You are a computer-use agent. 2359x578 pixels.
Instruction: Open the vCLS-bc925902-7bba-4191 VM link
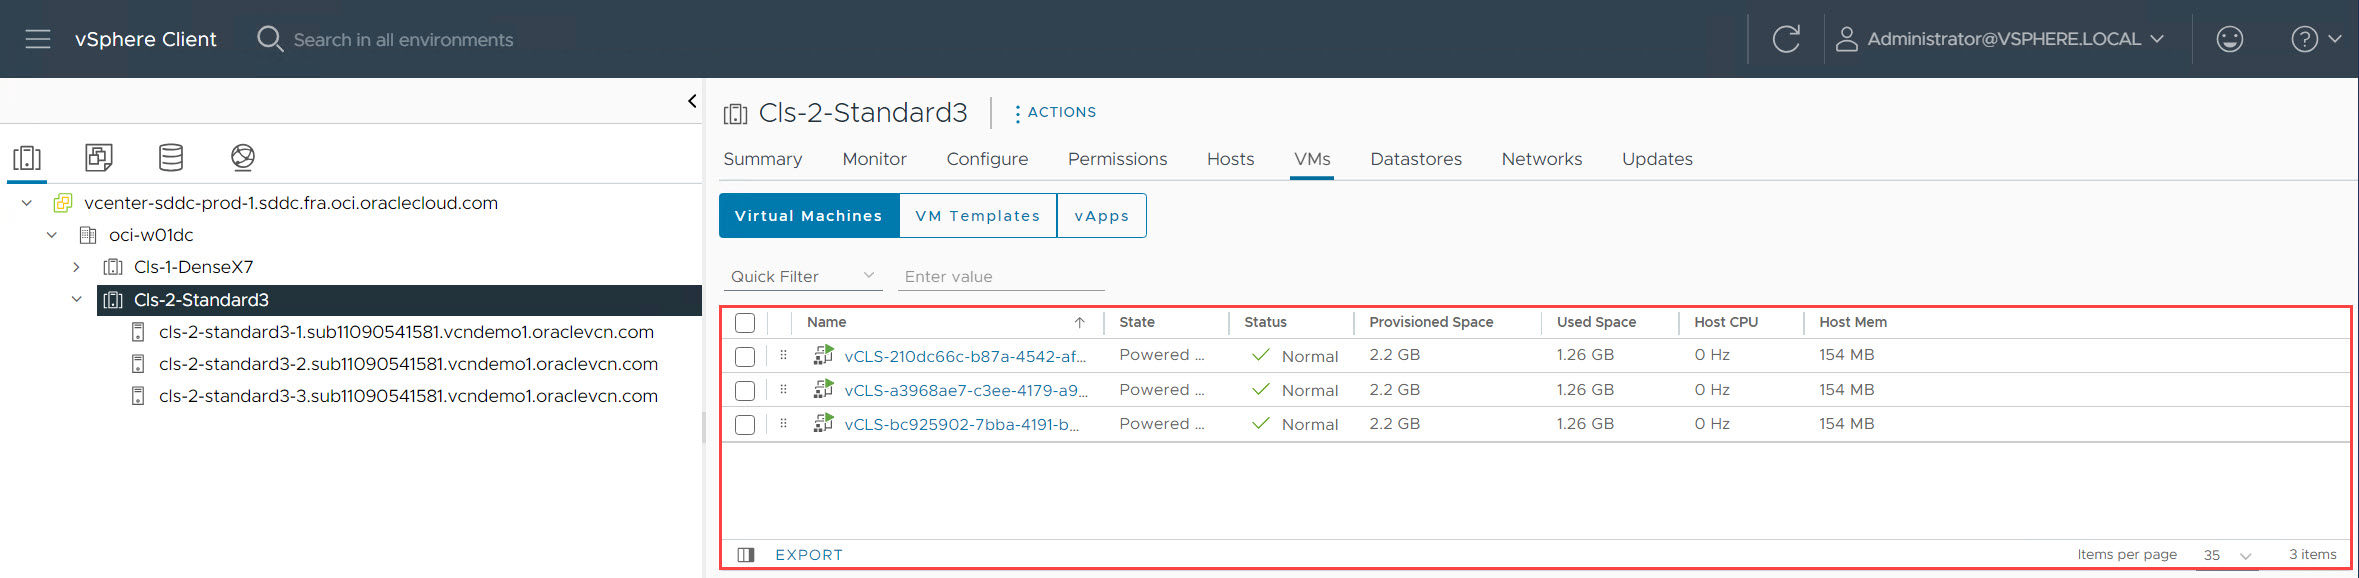click(961, 424)
